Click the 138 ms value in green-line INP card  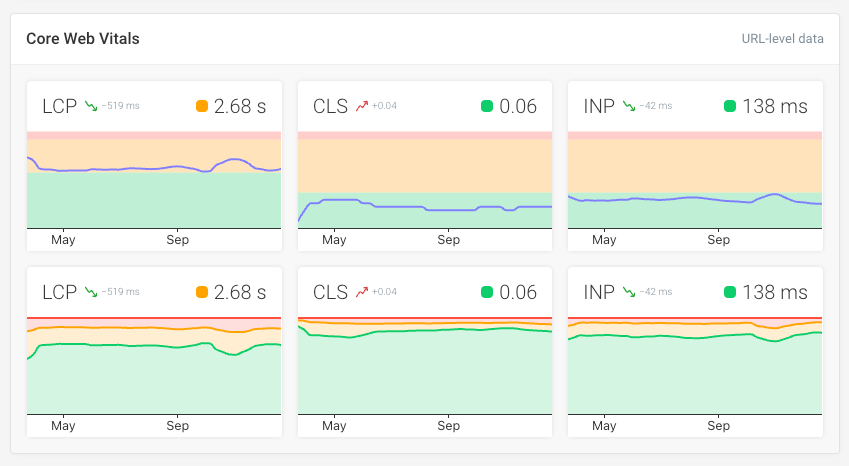(x=774, y=292)
